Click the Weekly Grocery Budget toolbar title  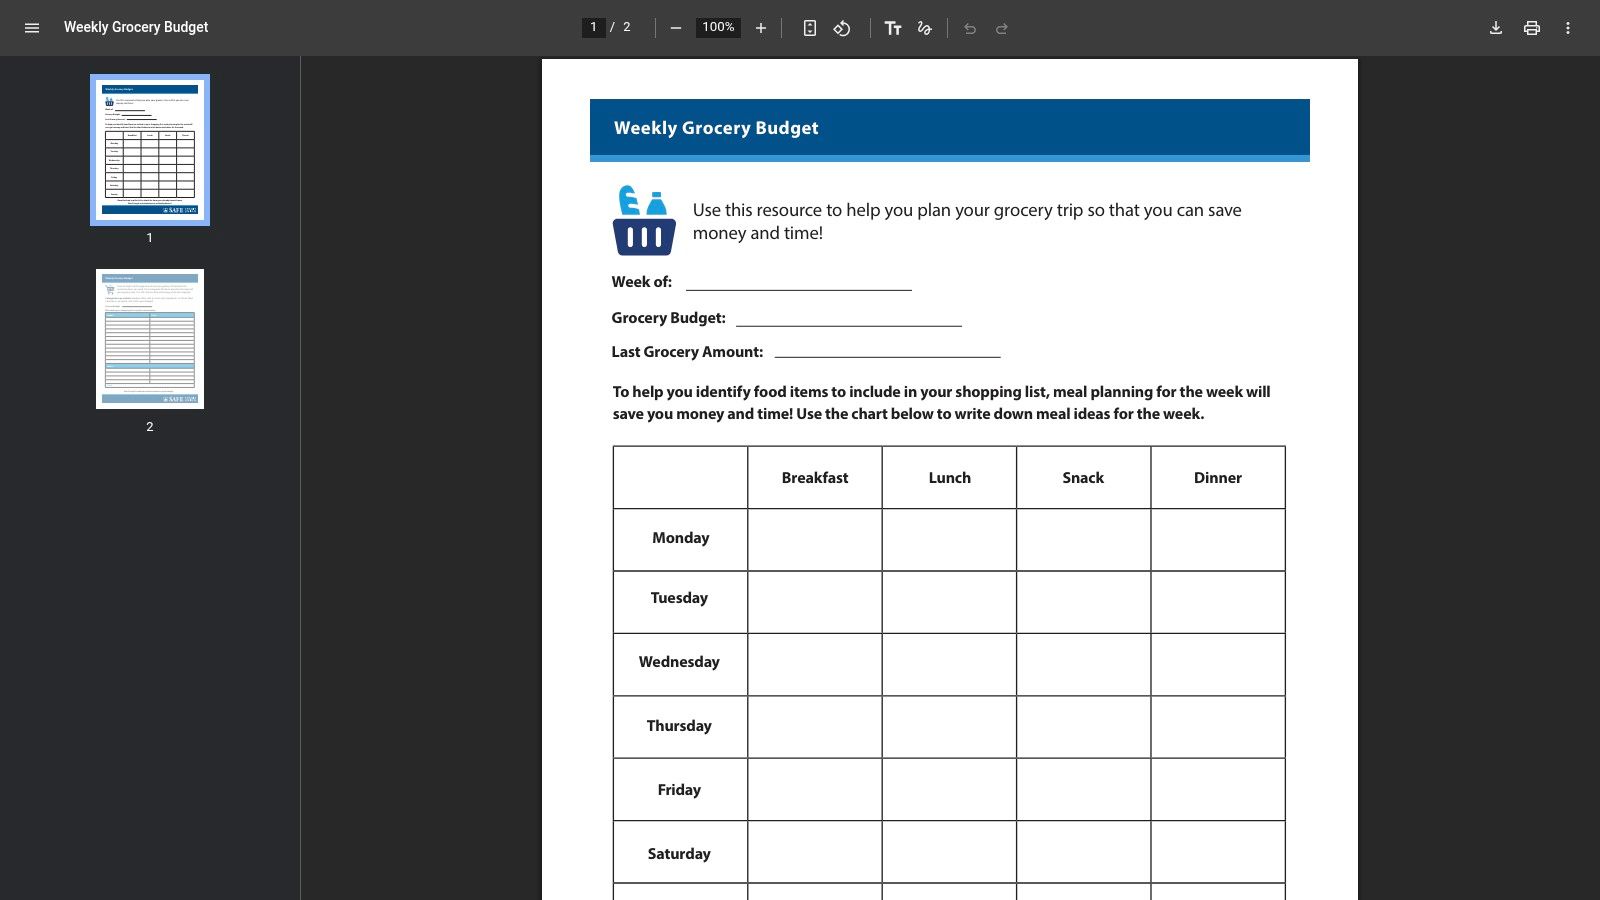coord(136,27)
